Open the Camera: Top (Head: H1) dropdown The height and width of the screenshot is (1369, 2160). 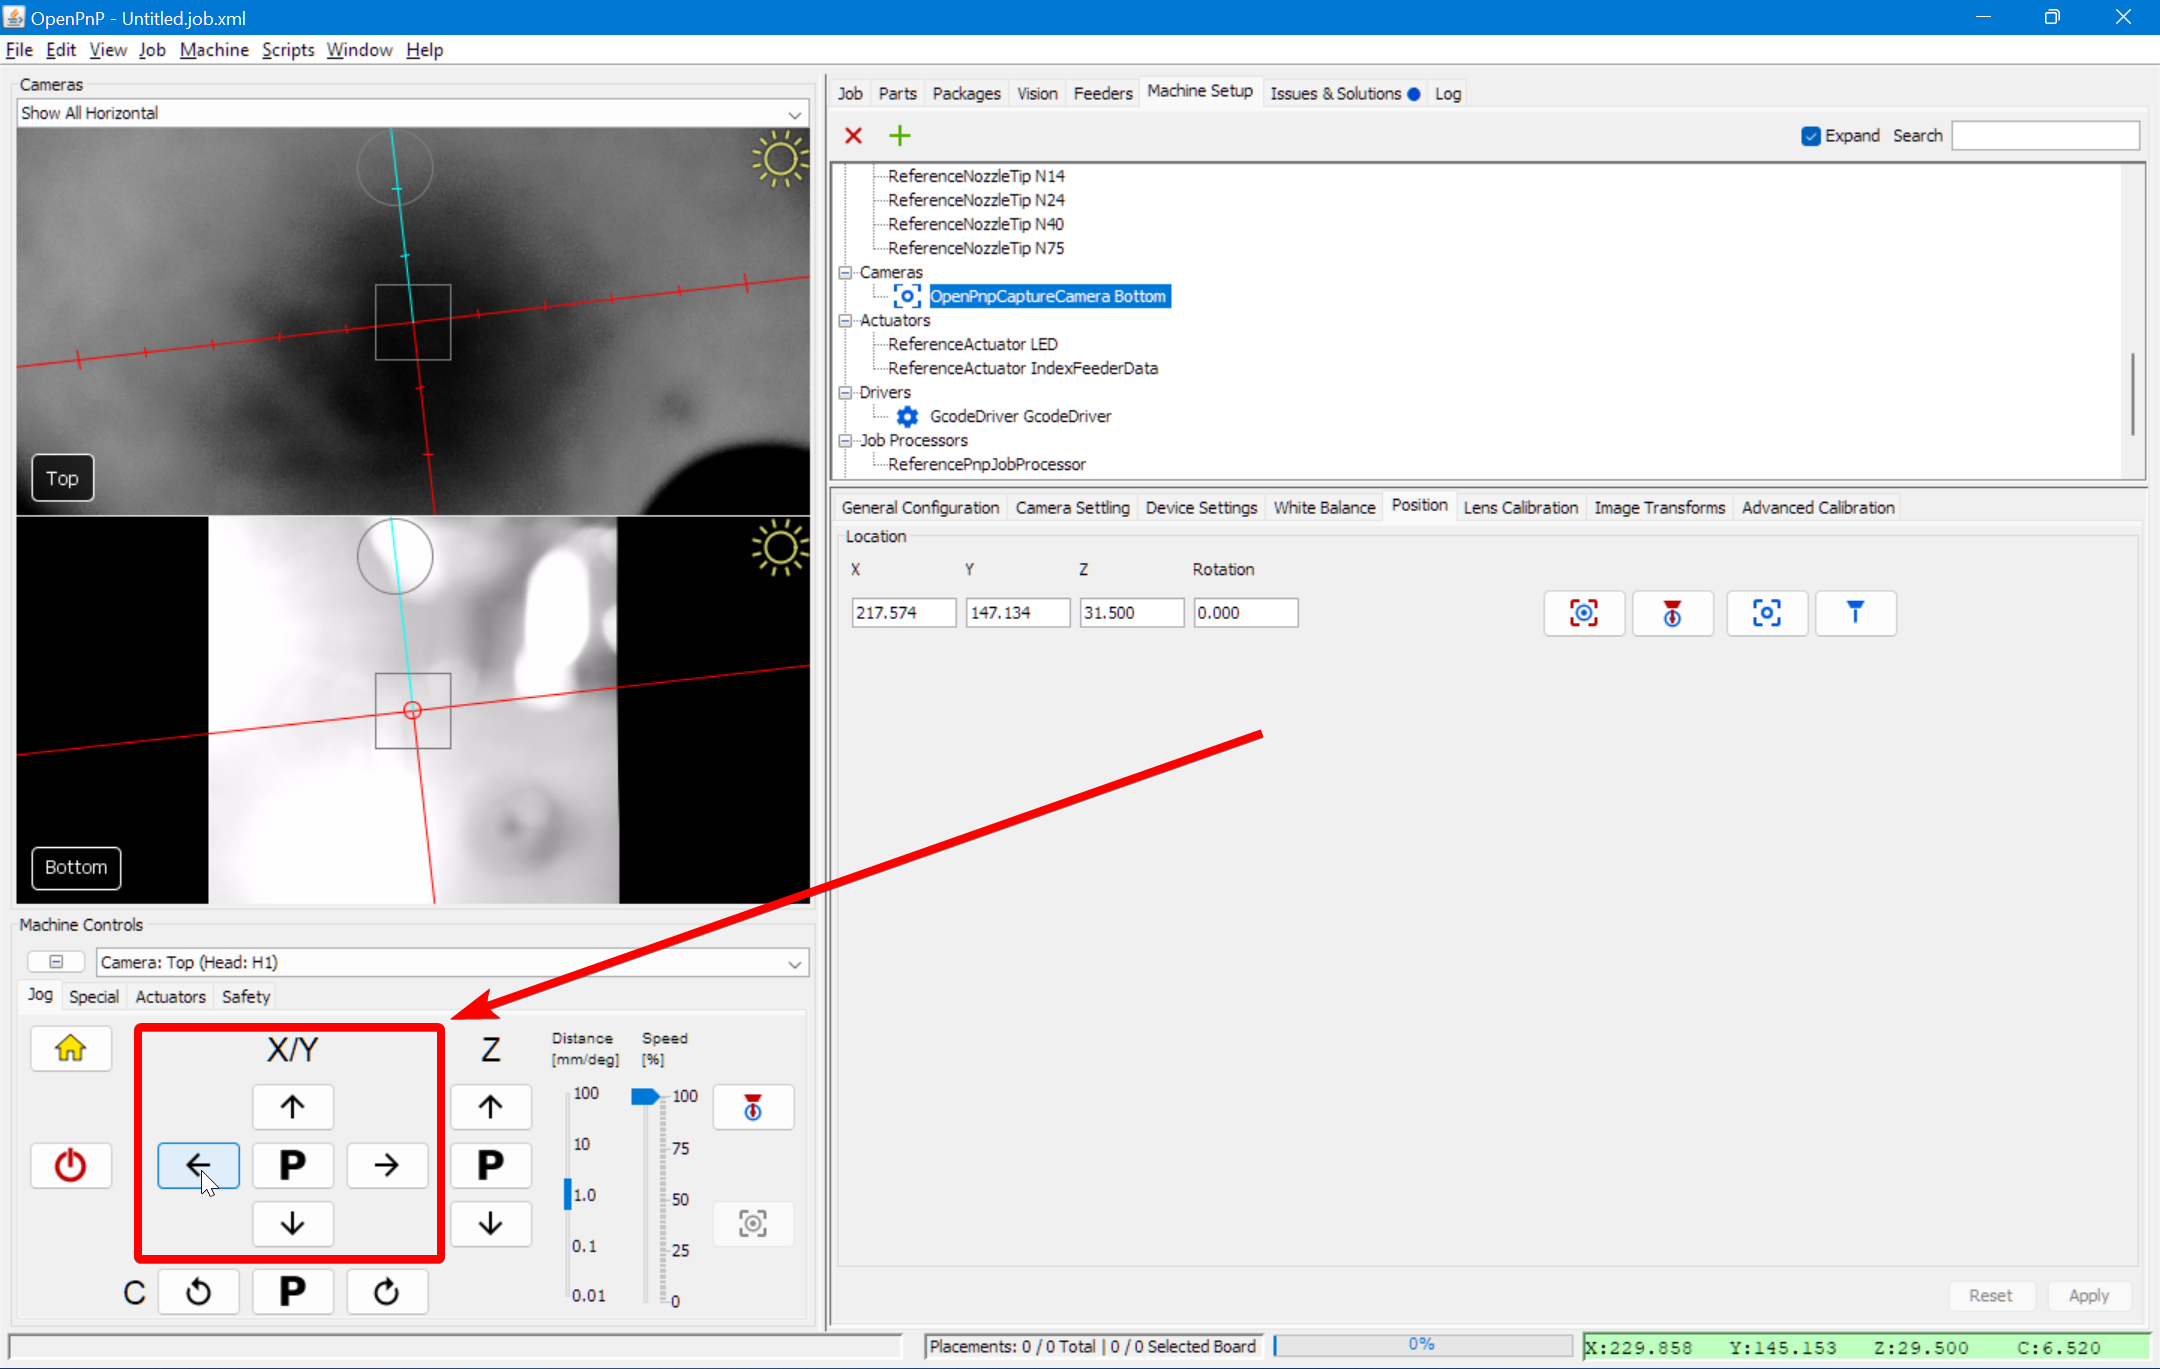794,963
